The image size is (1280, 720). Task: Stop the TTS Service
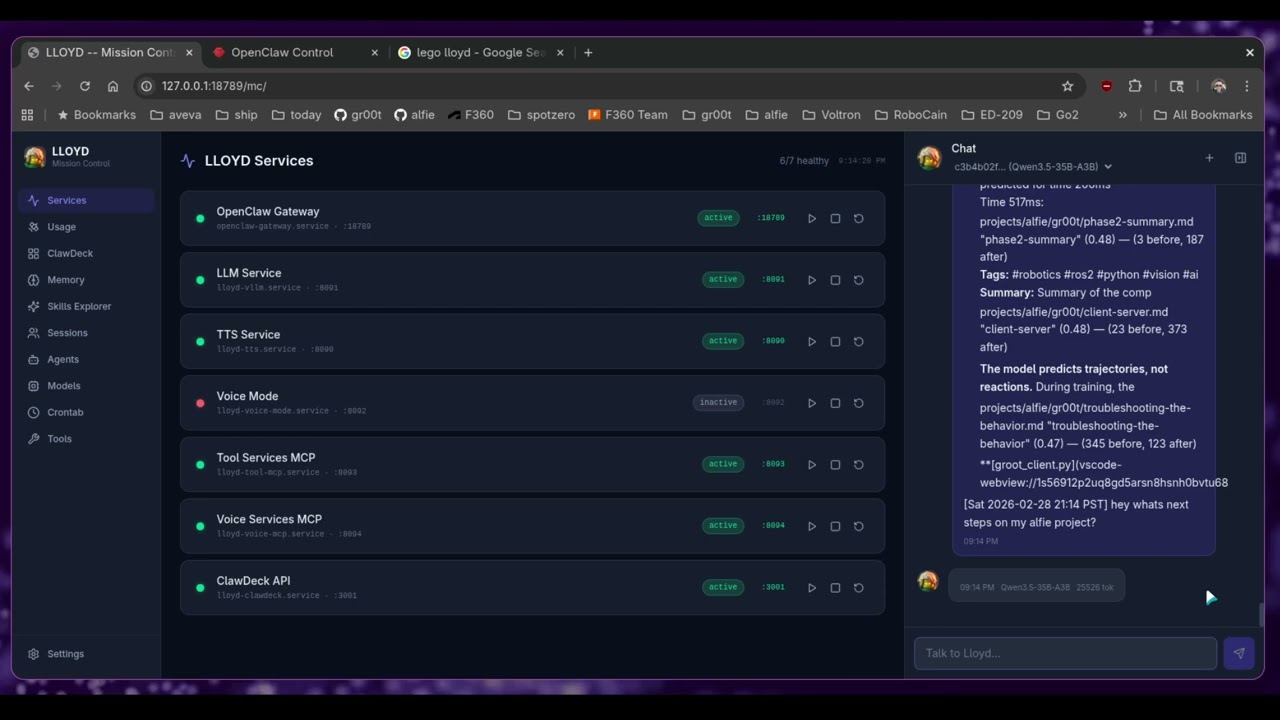coord(835,341)
